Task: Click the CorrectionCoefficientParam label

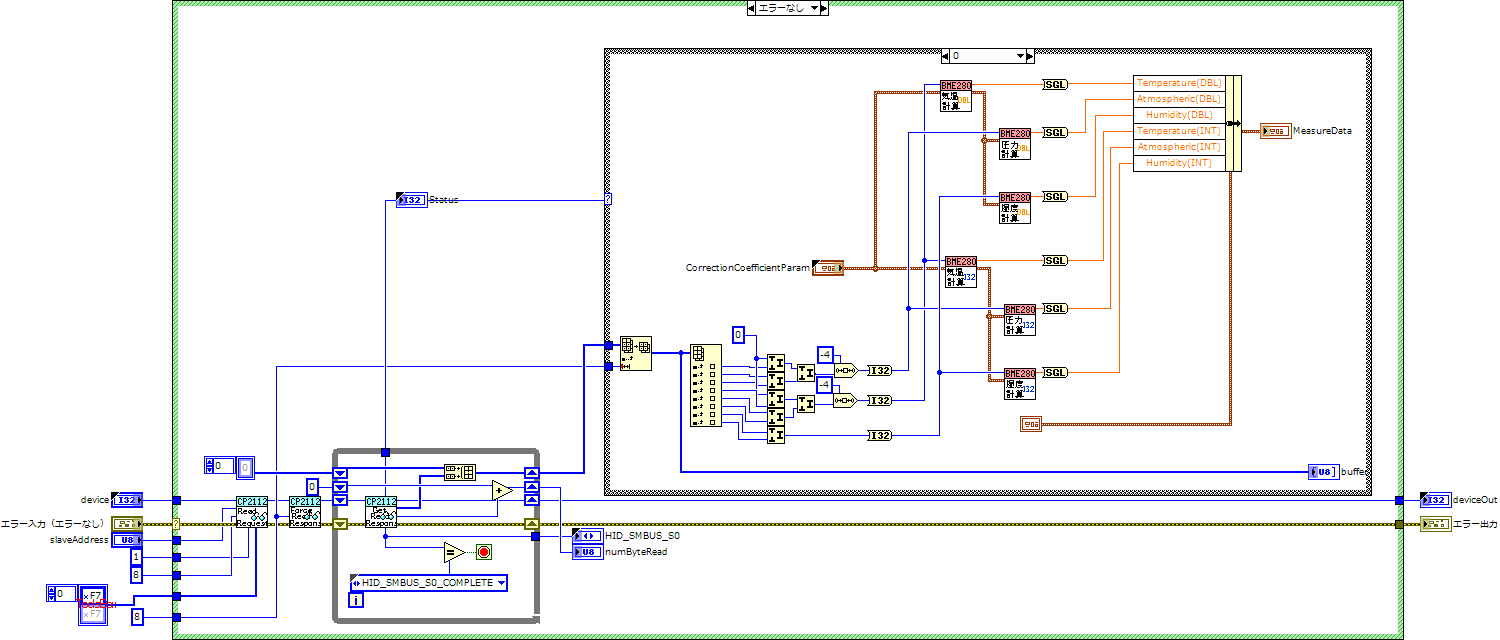Action: (748, 268)
